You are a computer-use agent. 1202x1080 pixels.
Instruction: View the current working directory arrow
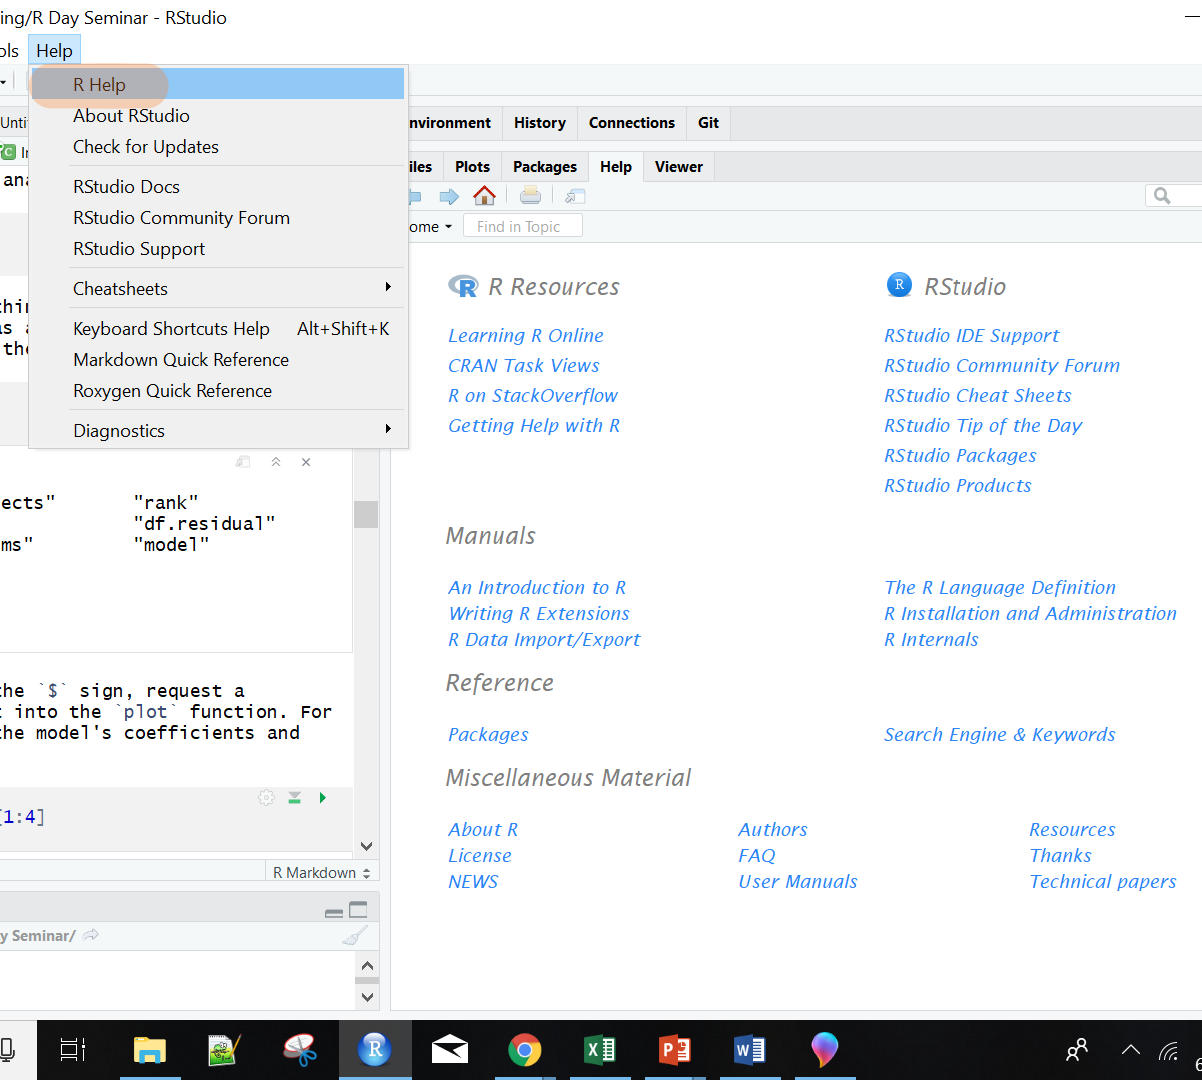point(91,935)
